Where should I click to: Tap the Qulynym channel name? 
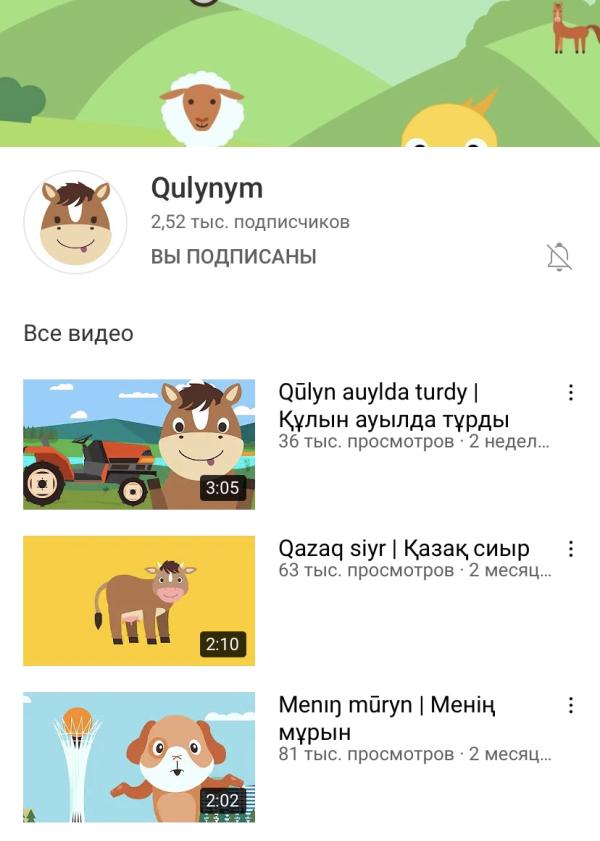pyautogui.click(x=207, y=189)
